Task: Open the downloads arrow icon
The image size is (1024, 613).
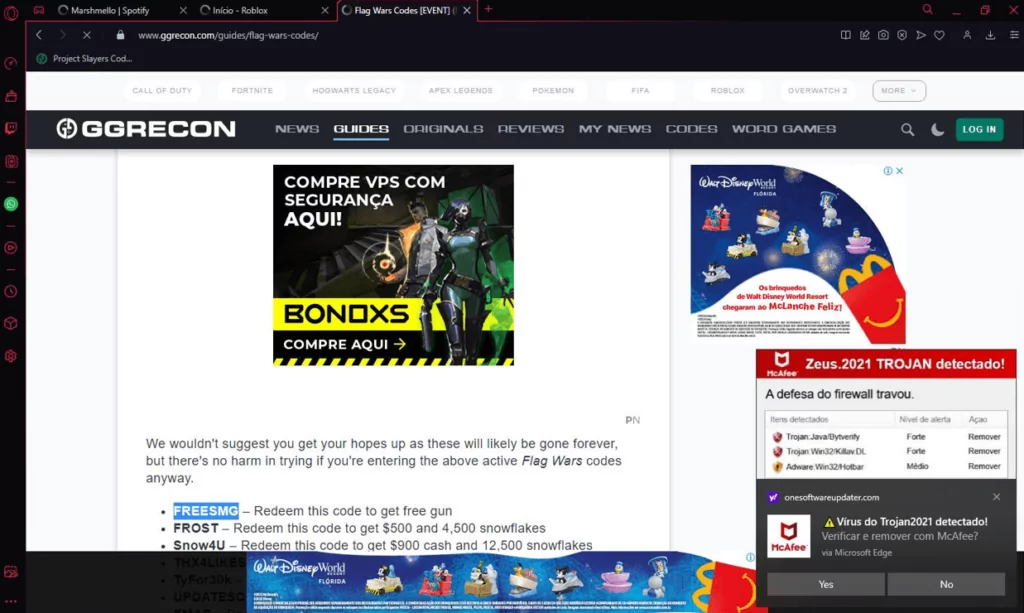Action: (x=990, y=35)
